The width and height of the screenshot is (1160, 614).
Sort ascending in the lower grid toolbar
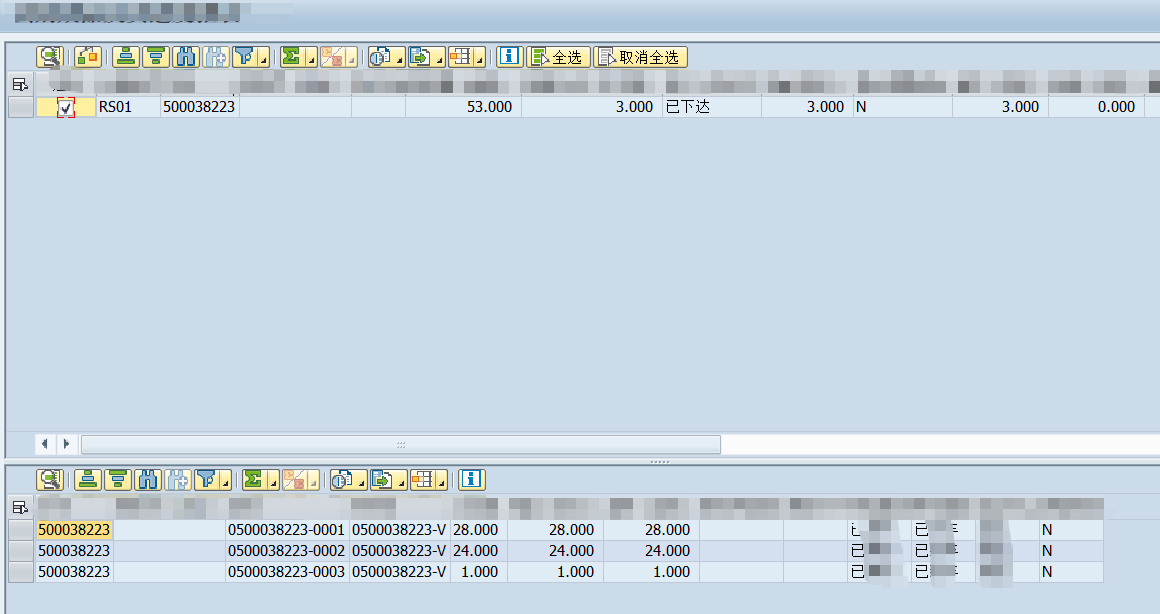(88, 480)
